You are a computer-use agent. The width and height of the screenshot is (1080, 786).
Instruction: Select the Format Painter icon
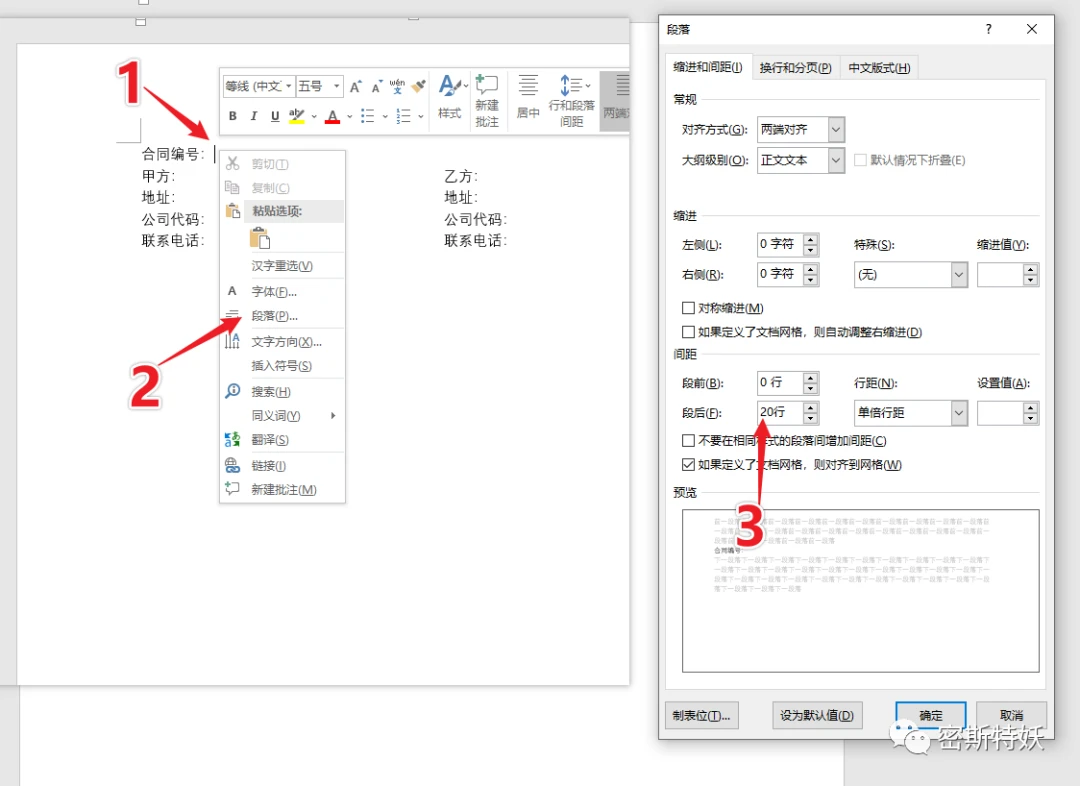point(417,85)
